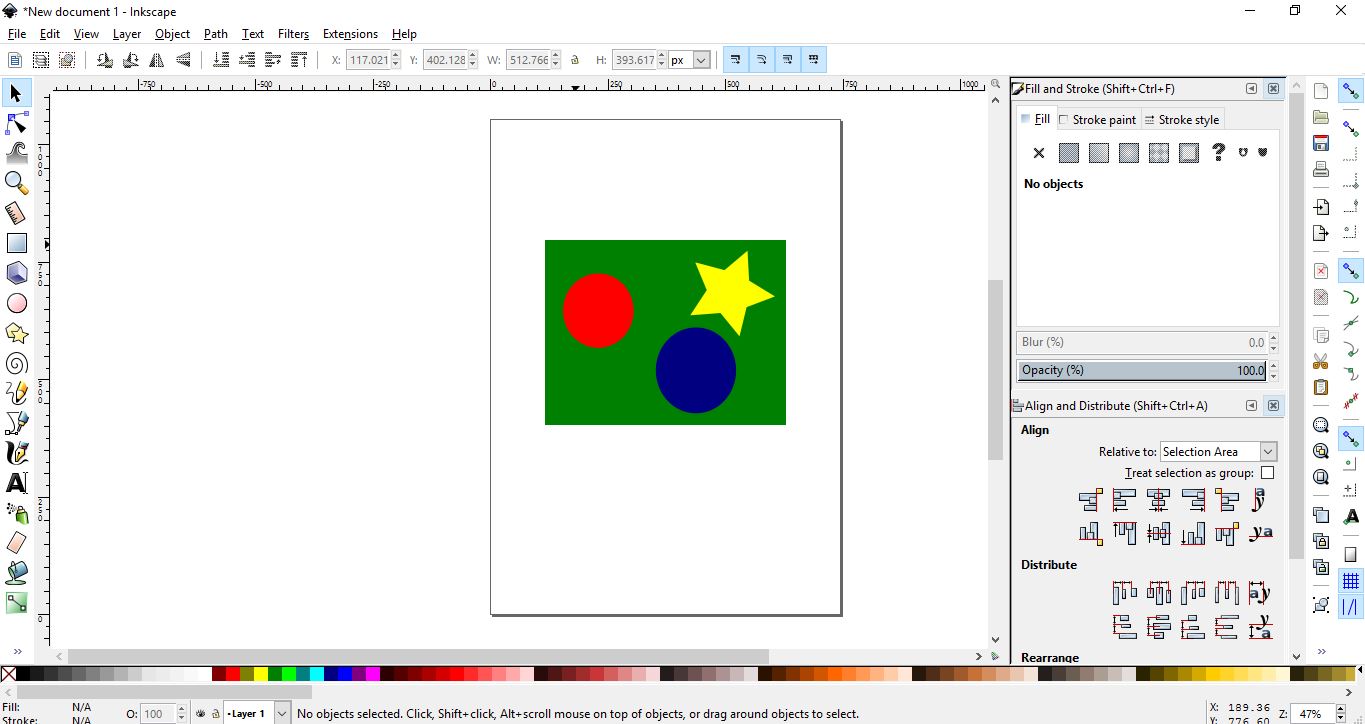Image resolution: width=1365 pixels, height=724 pixels.
Task: Select the arrow Selector tool
Action: tap(17, 94)
